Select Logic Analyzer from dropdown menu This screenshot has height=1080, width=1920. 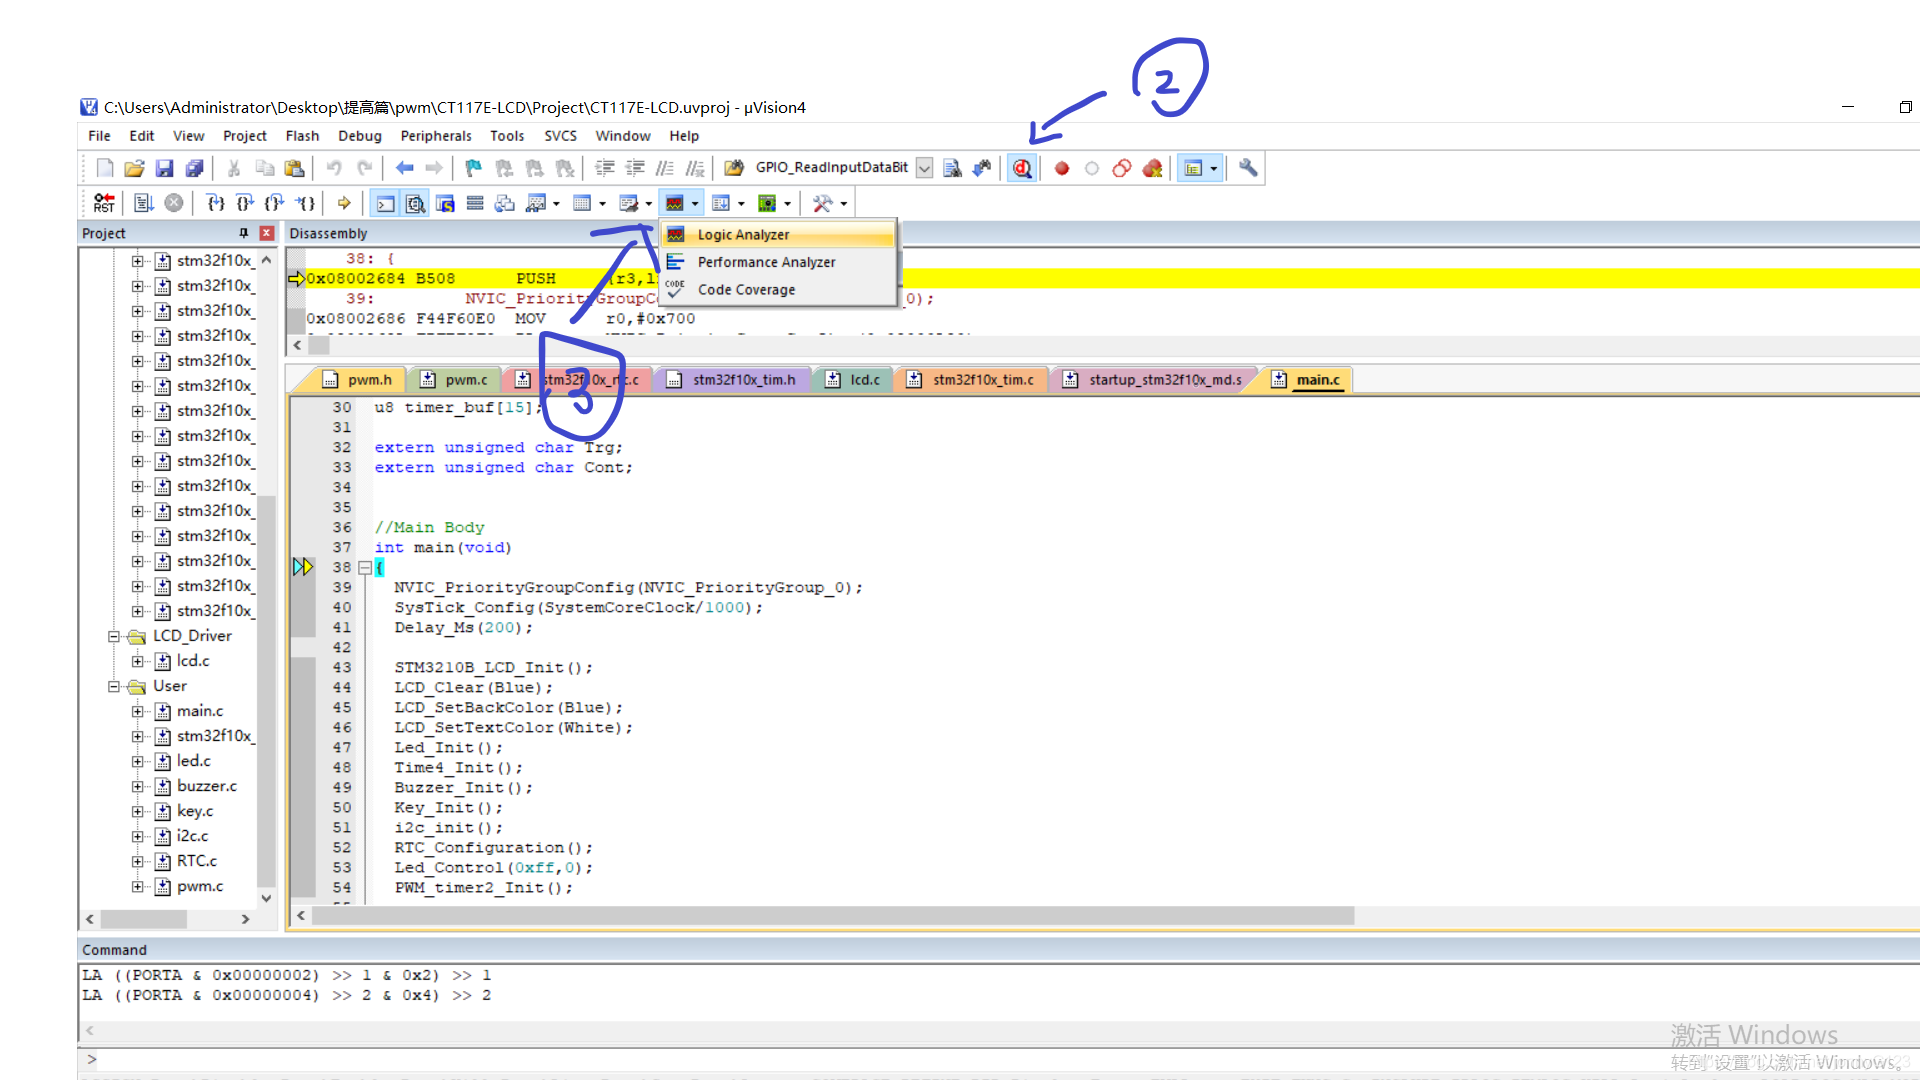[743, 235]
